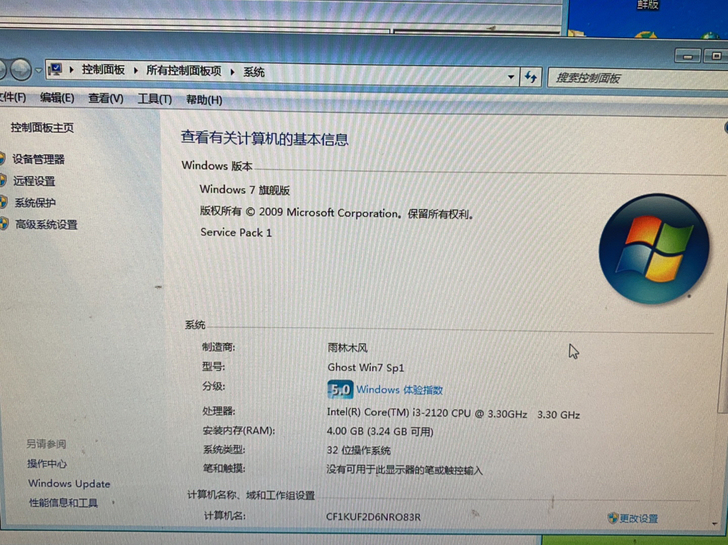
Task: Open 系统保护 from the sidebar
Action: coord(35,202)
